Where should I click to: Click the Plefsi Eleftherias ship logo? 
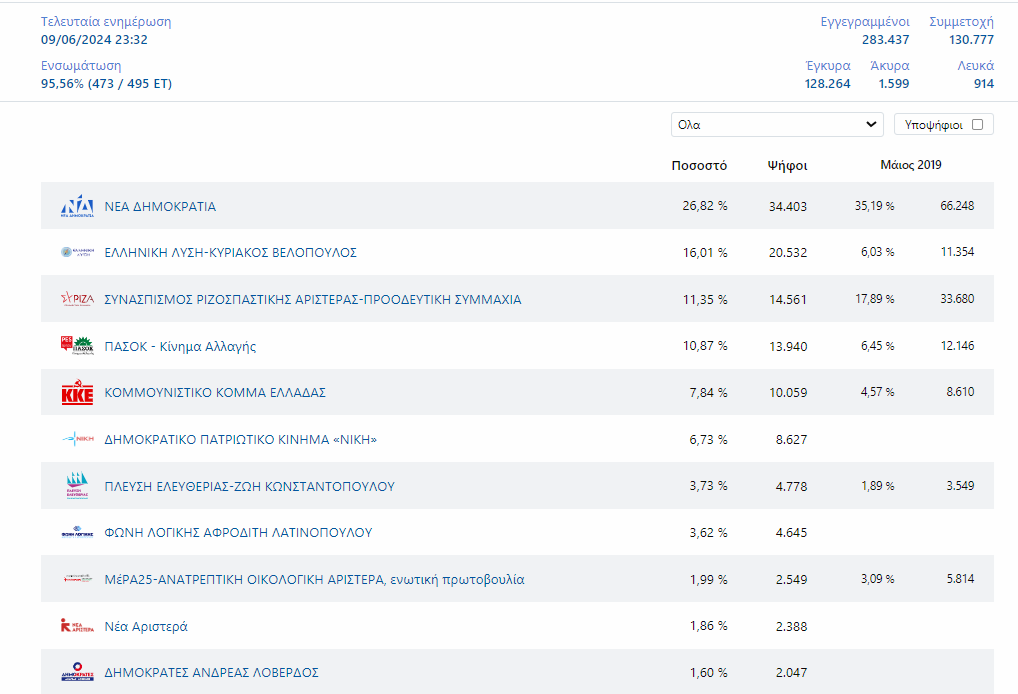pos(77,486)
